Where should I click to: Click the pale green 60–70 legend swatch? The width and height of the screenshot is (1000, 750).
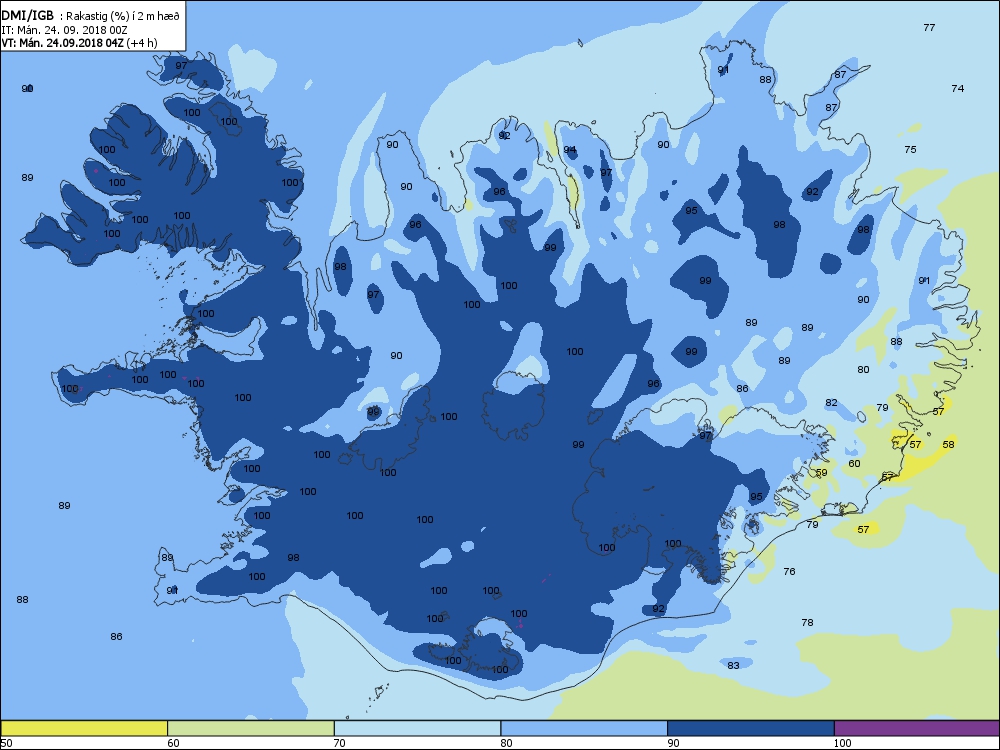tap(251, 728)
